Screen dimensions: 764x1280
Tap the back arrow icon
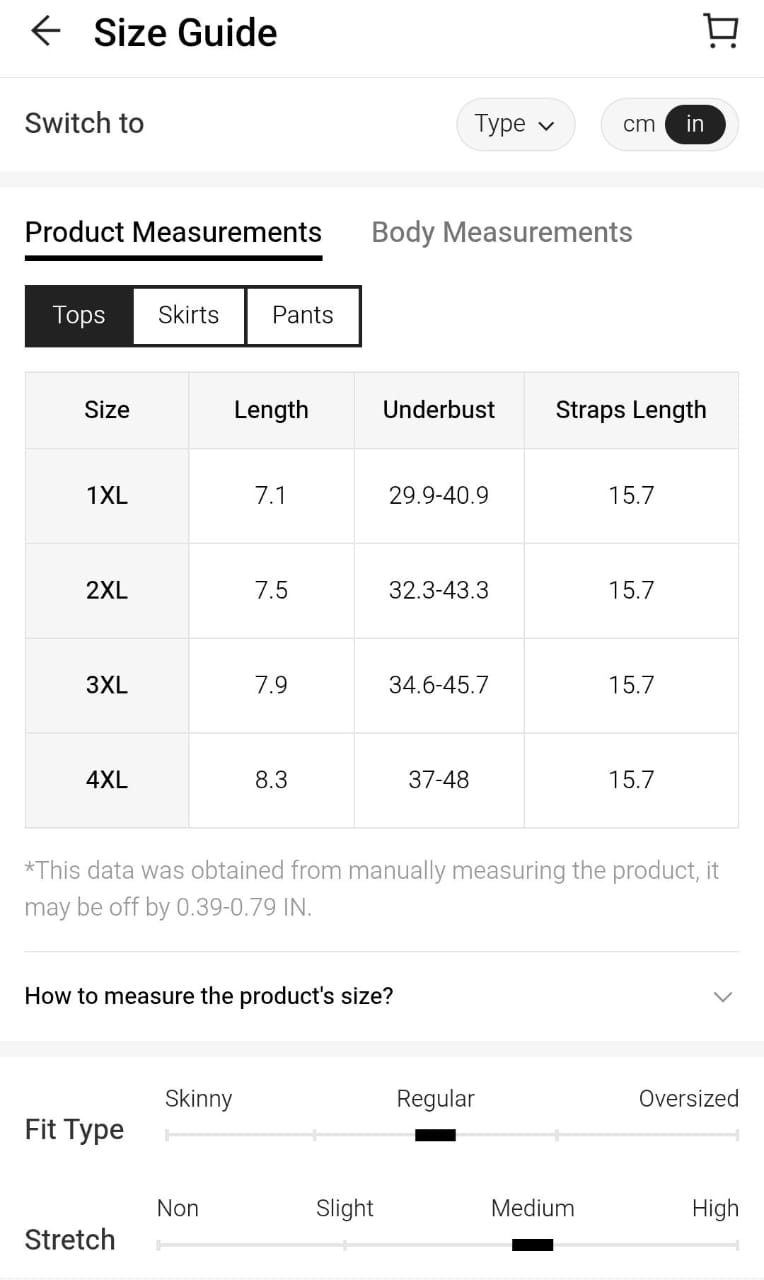[x=45, y=32]
